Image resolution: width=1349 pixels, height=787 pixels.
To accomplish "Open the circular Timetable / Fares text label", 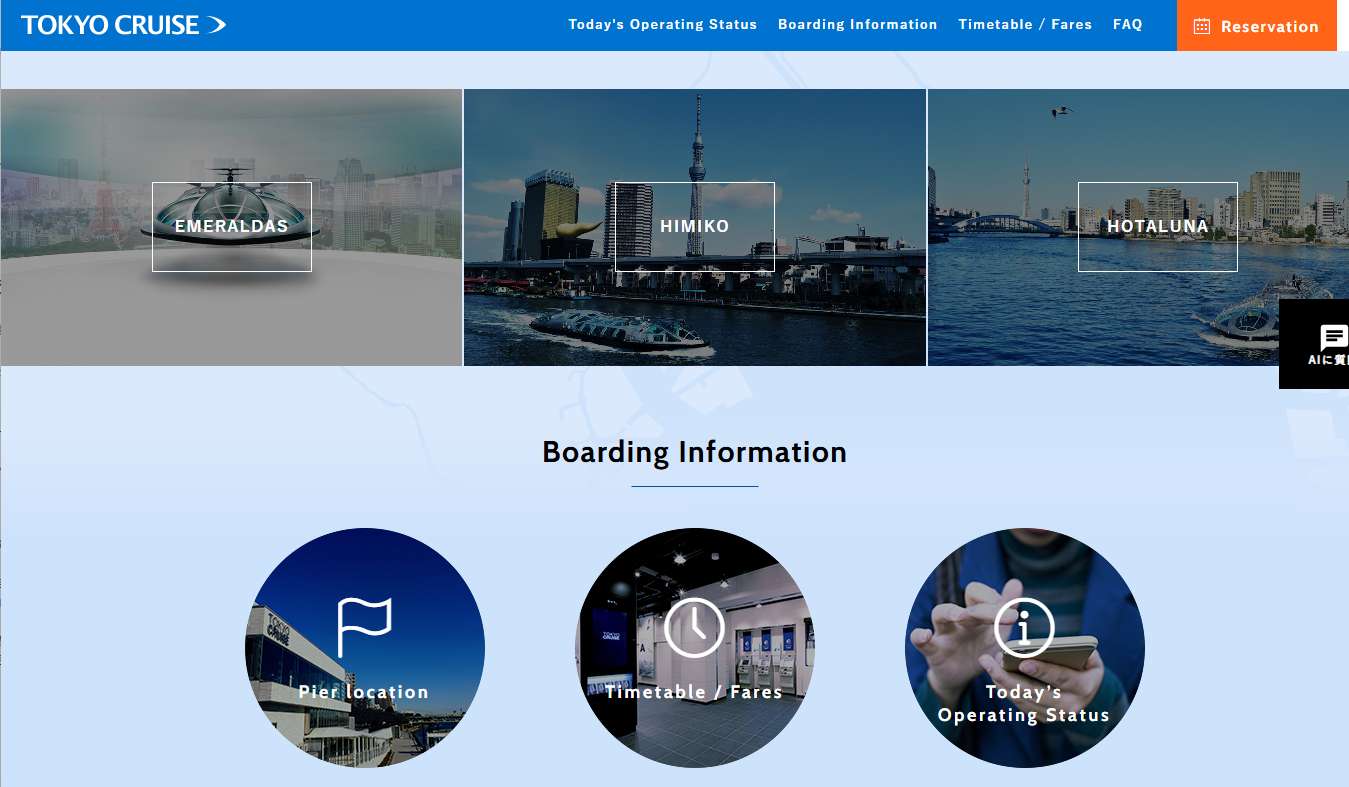I will point(694,692).
